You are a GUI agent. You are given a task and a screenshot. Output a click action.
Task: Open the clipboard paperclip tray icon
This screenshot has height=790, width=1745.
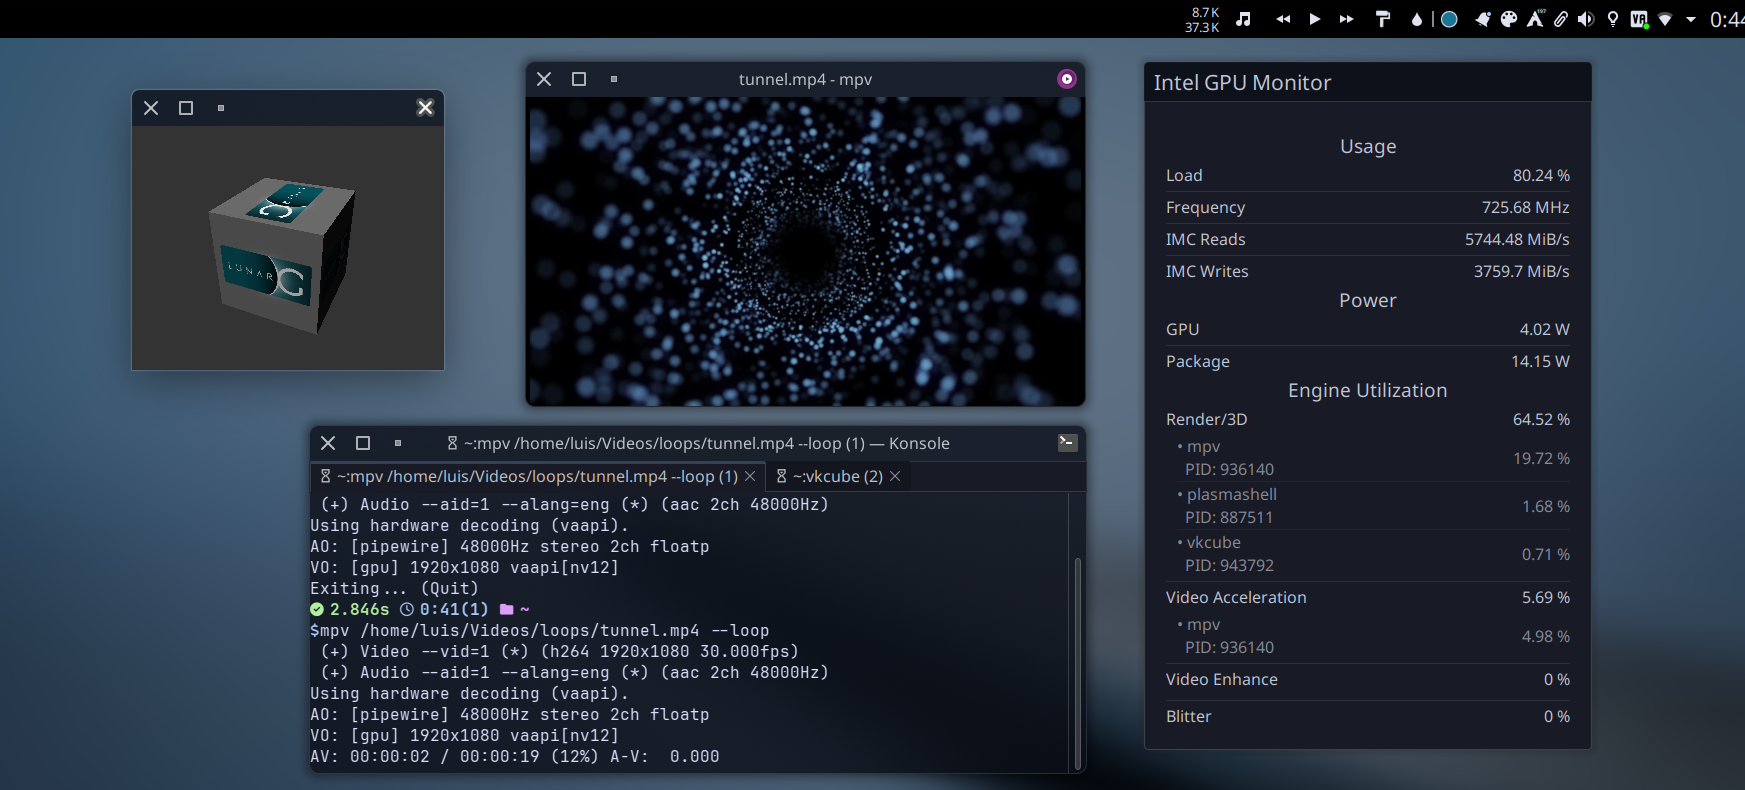click(1561, 19)
